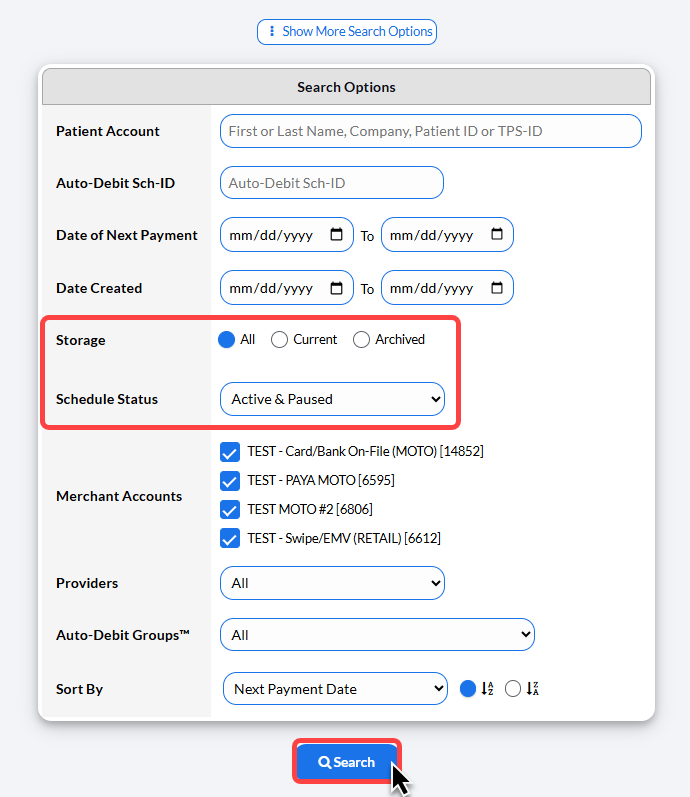Select the All storage radio button

point(226,340)
